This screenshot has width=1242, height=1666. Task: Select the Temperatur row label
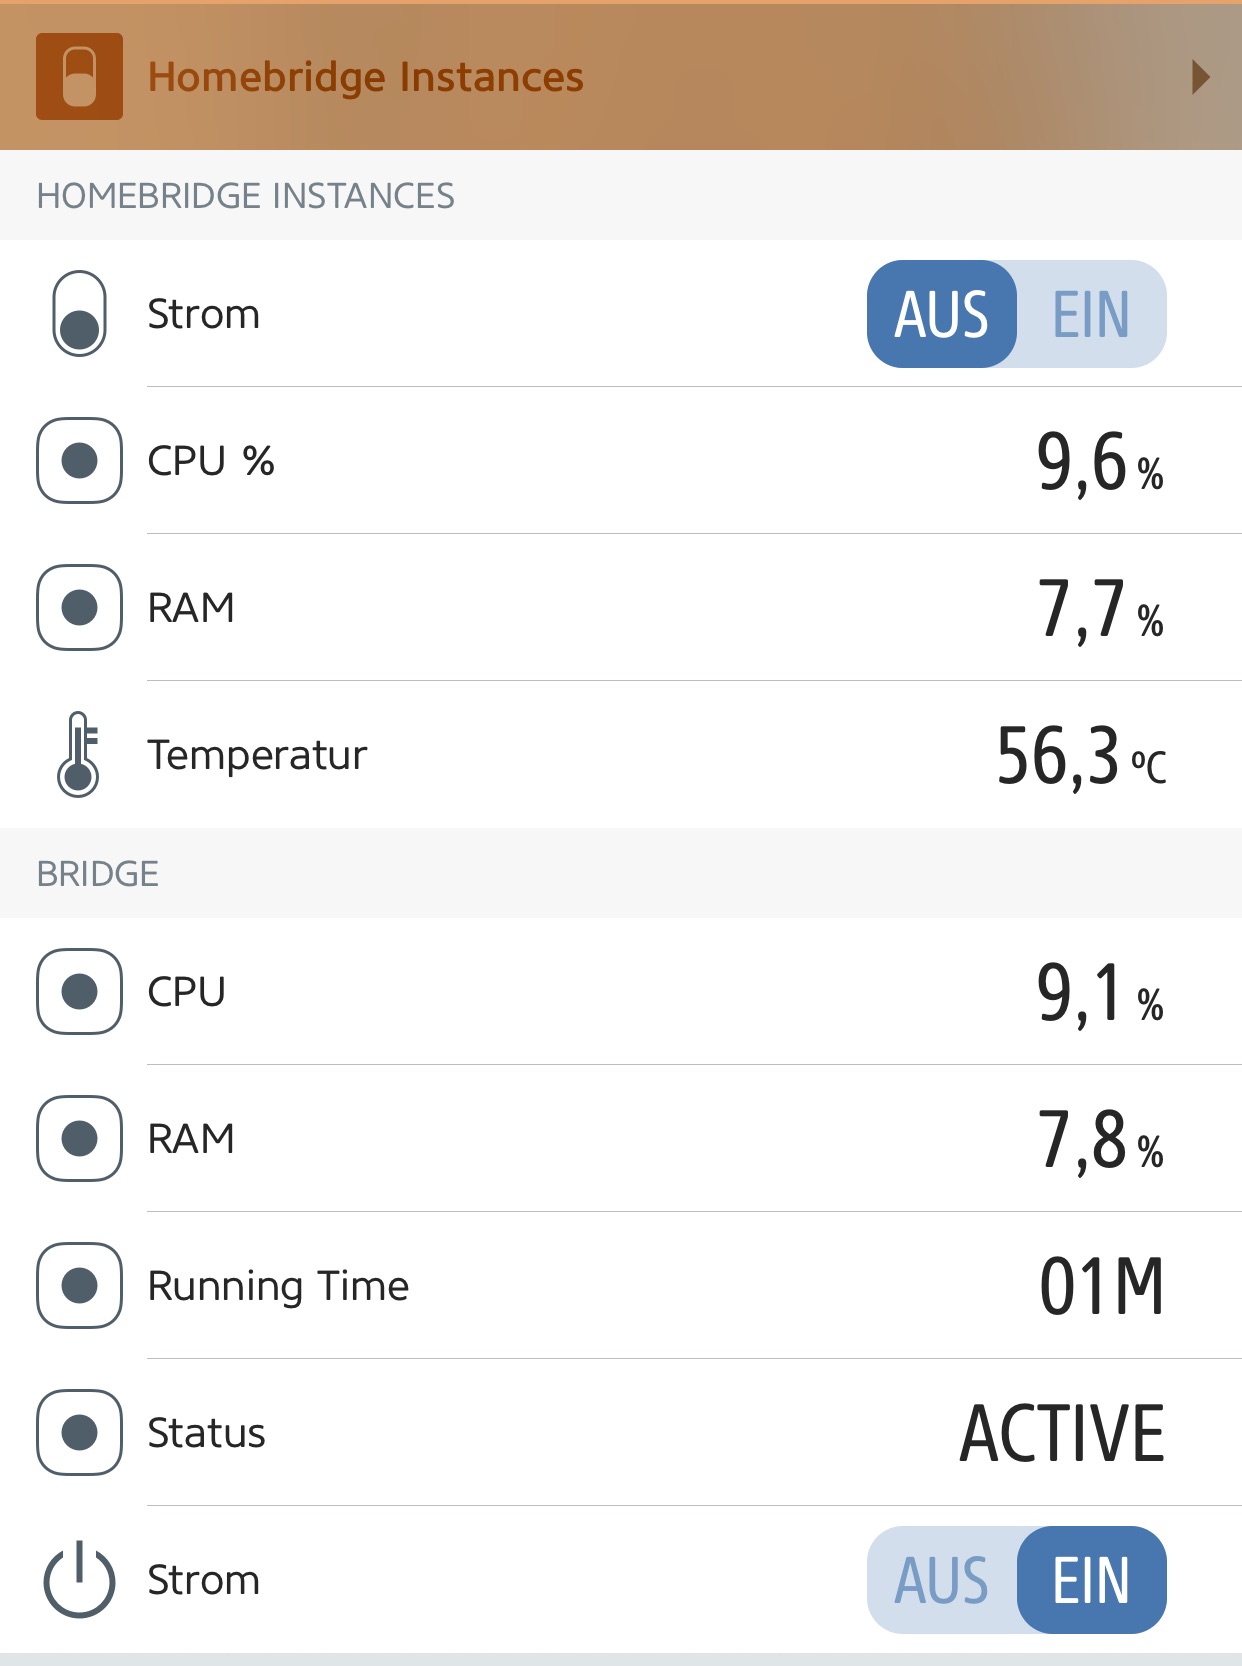coord(257,755)
